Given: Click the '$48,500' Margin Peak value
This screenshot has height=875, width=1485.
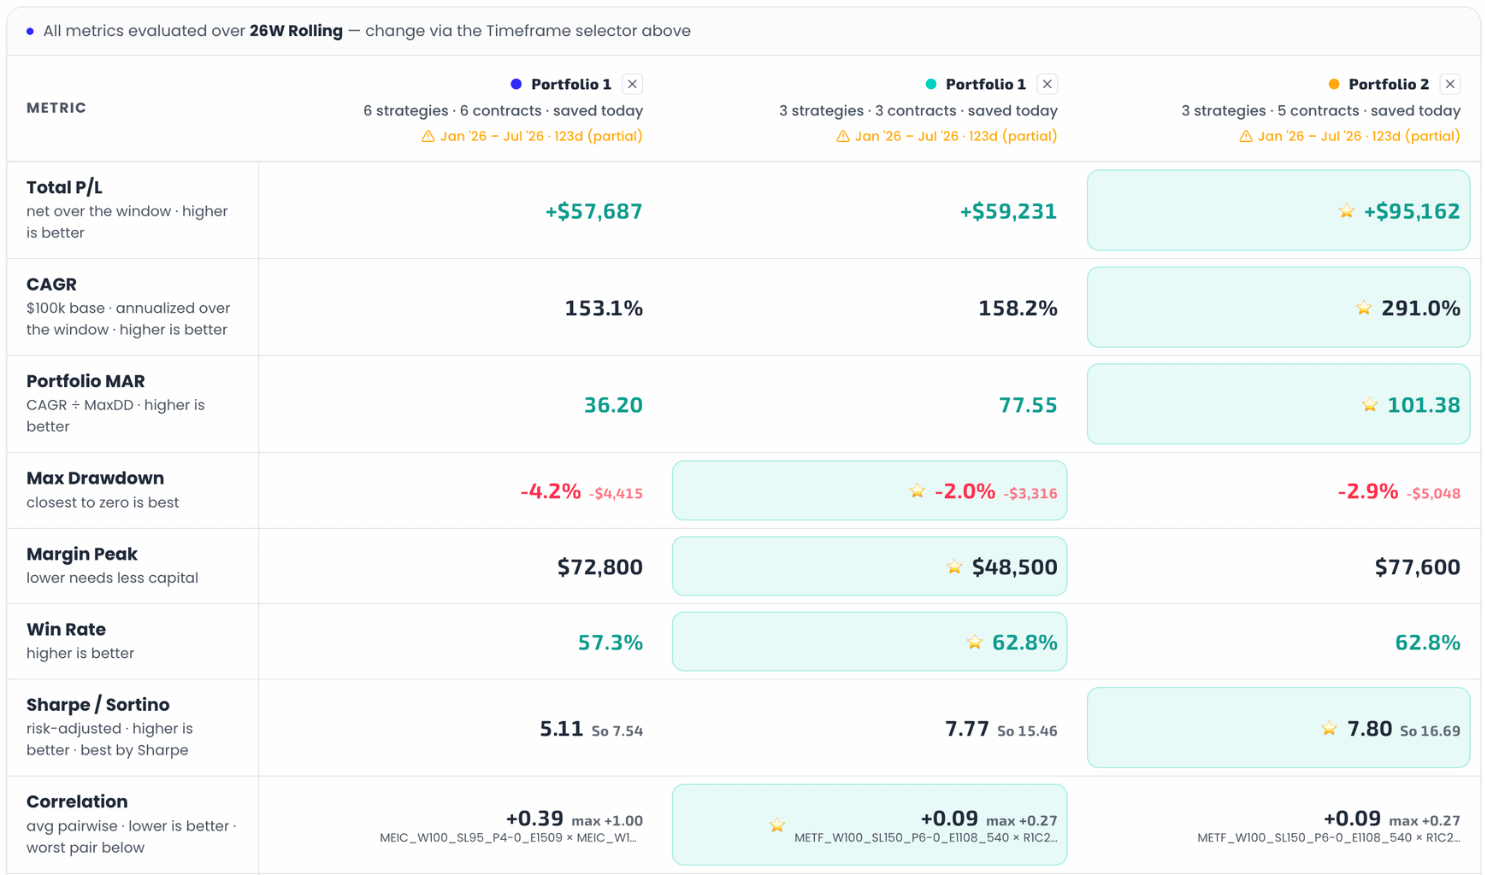Looking at the screenshot, I should click(x=1015, y=567).
